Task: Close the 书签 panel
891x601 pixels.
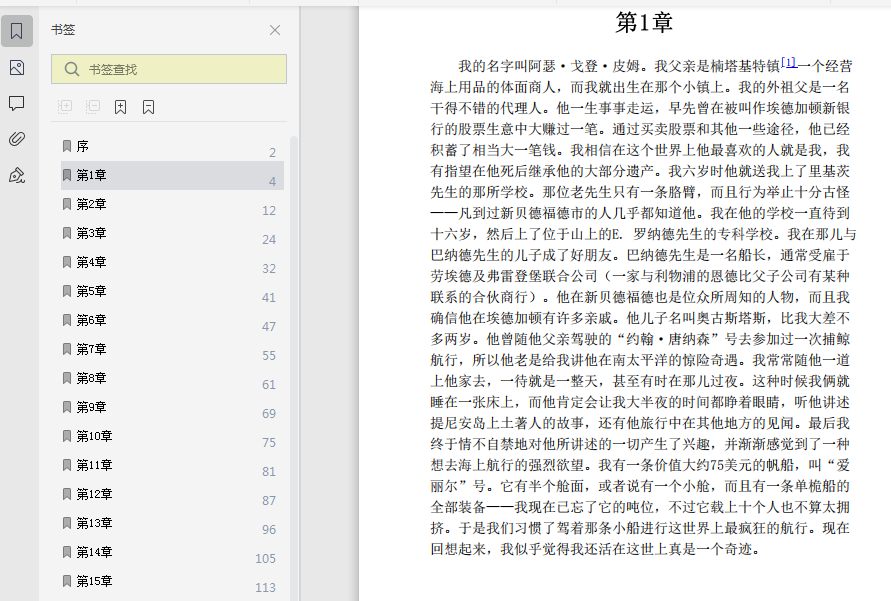Action: point(275,30)
